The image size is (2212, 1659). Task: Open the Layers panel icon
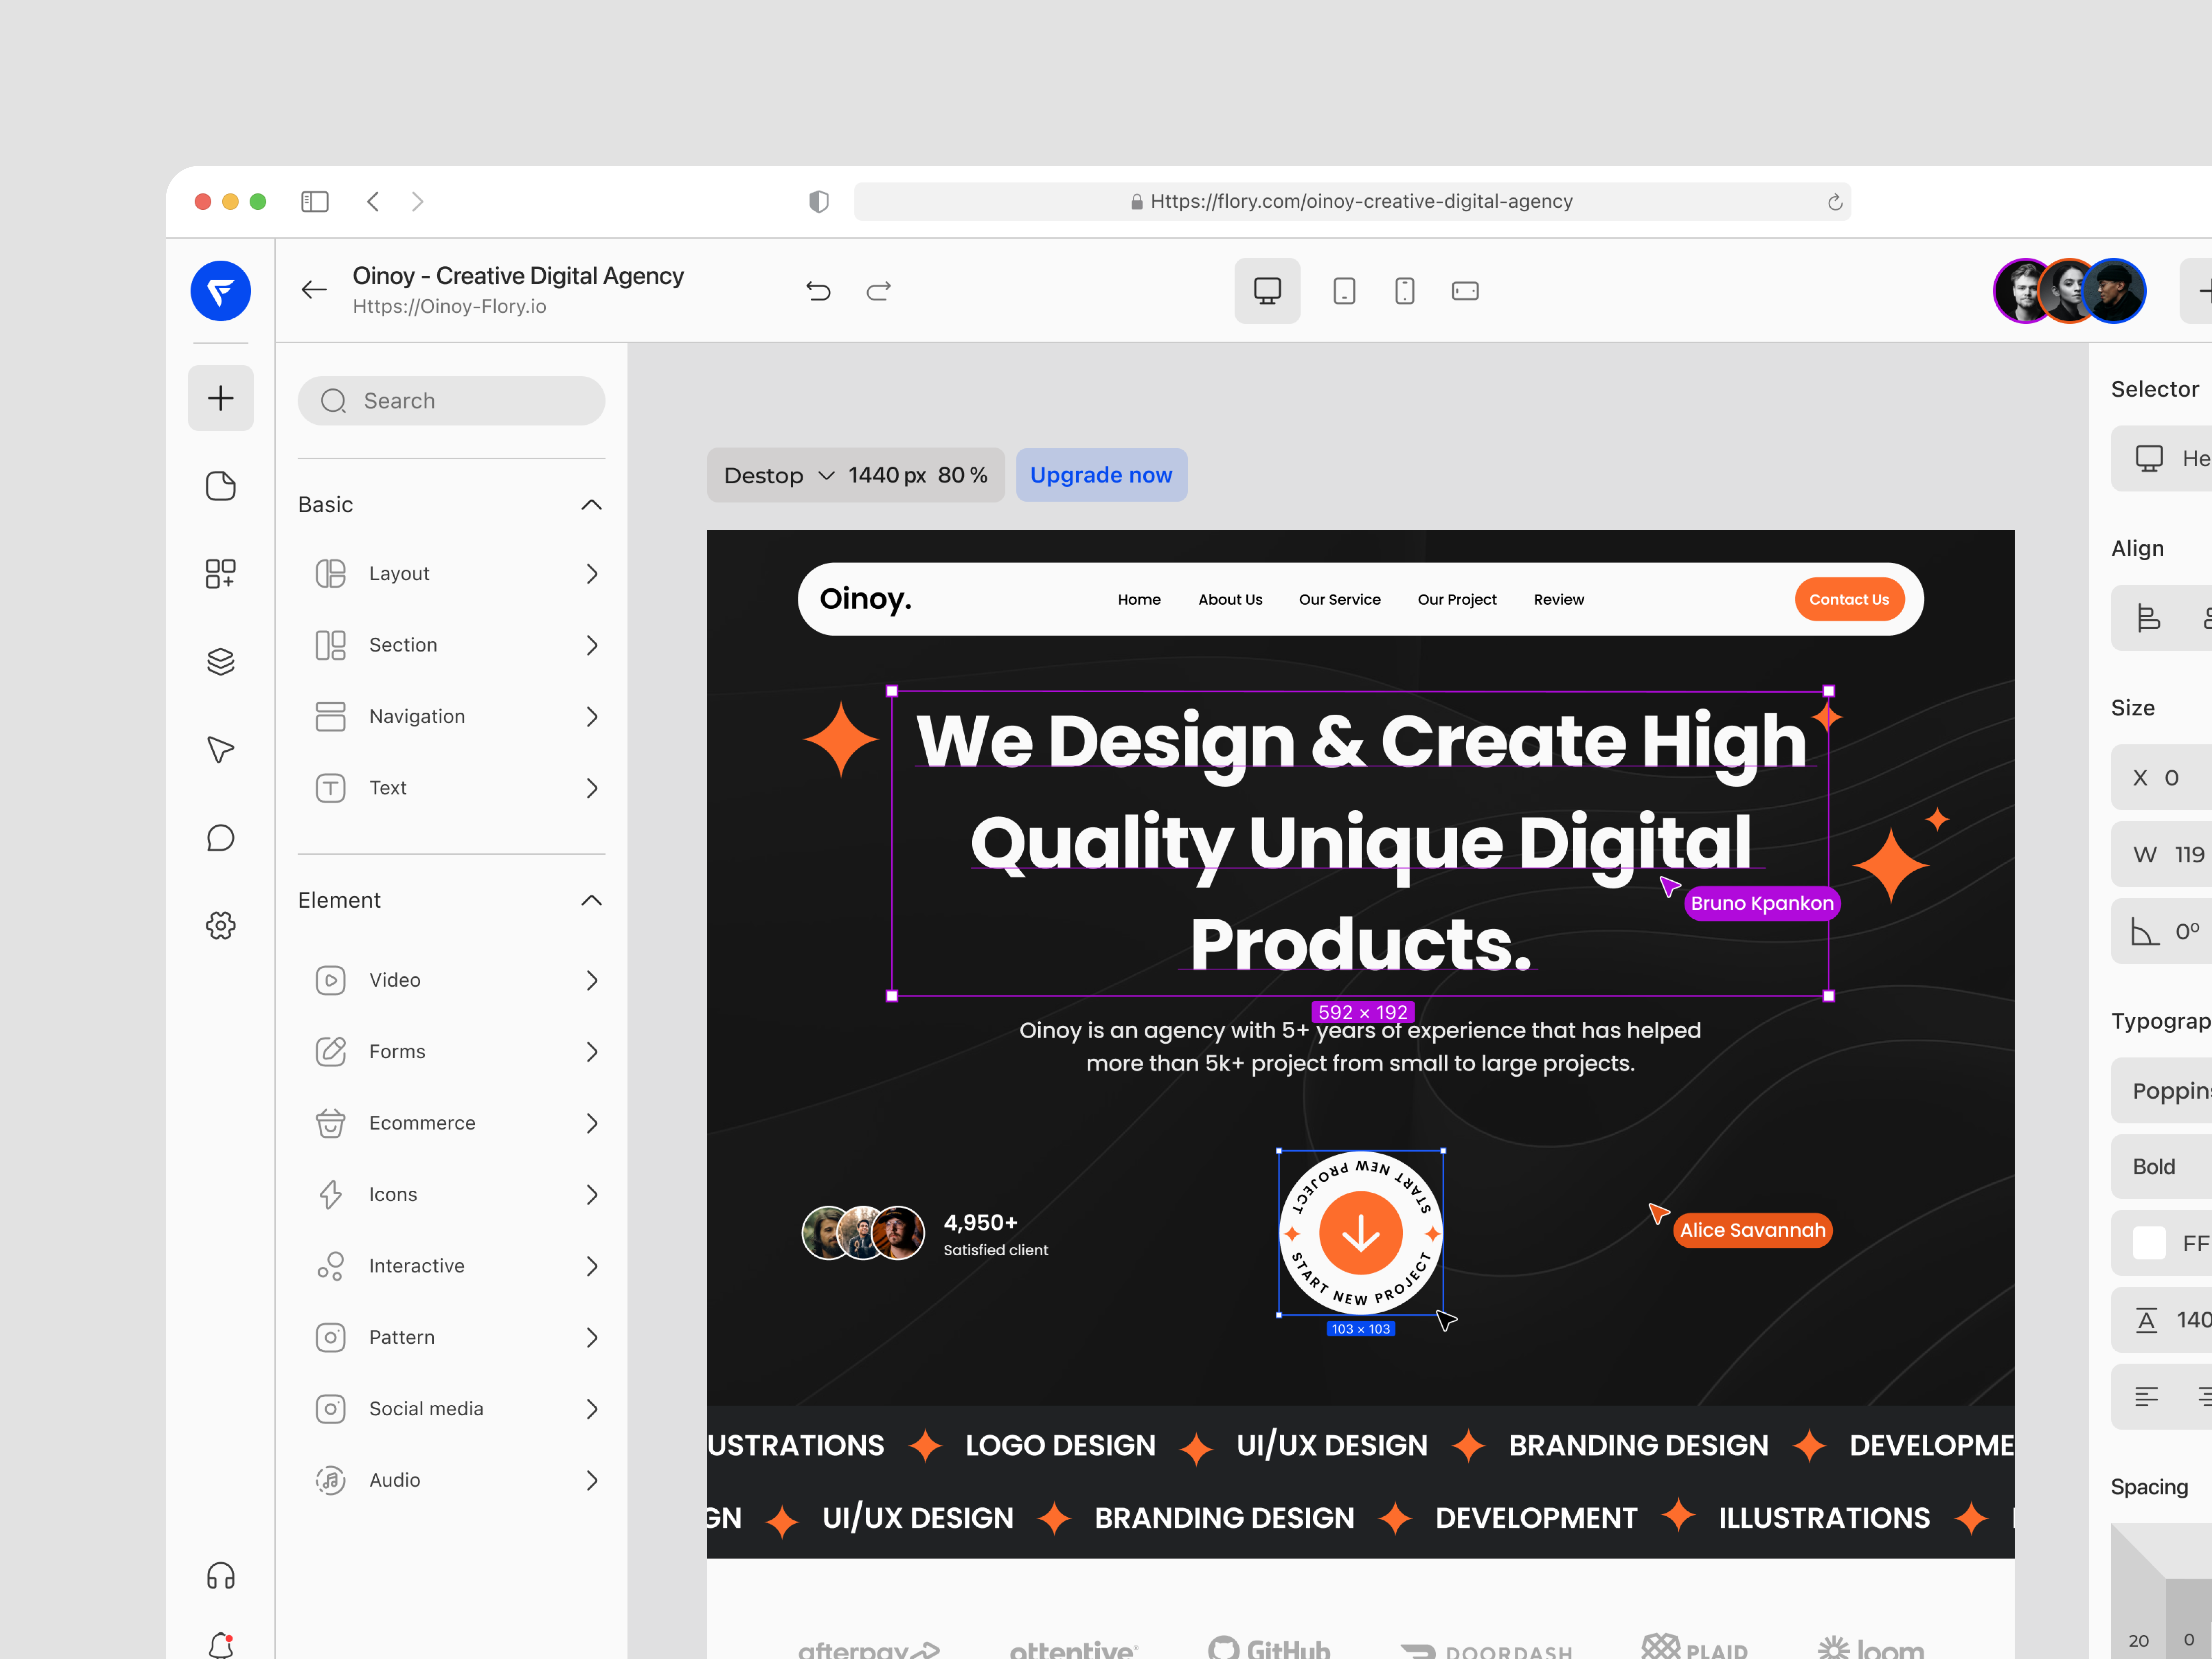click(x=220, y=661)
